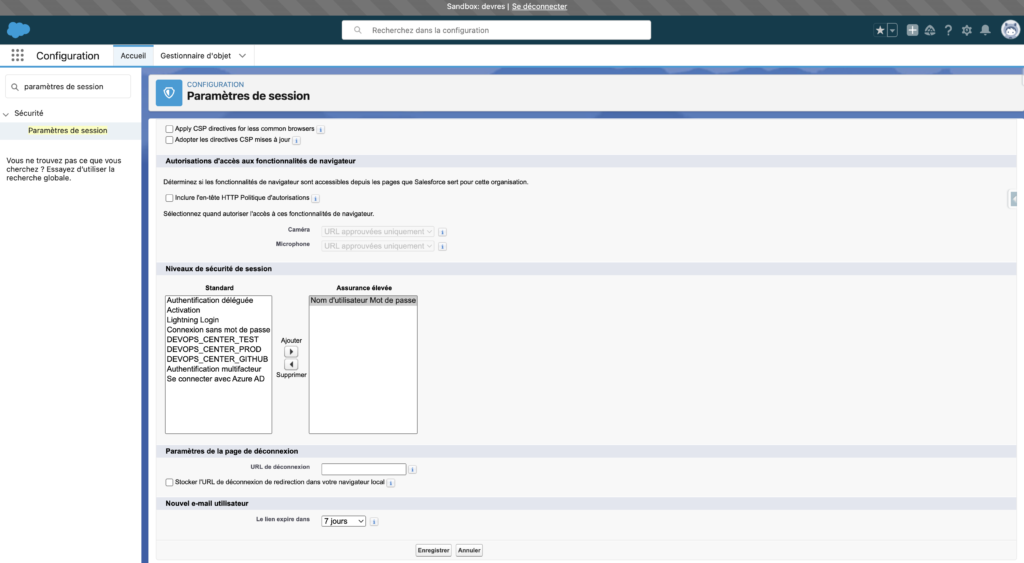Open the Help question mark icon

[948, 30]
